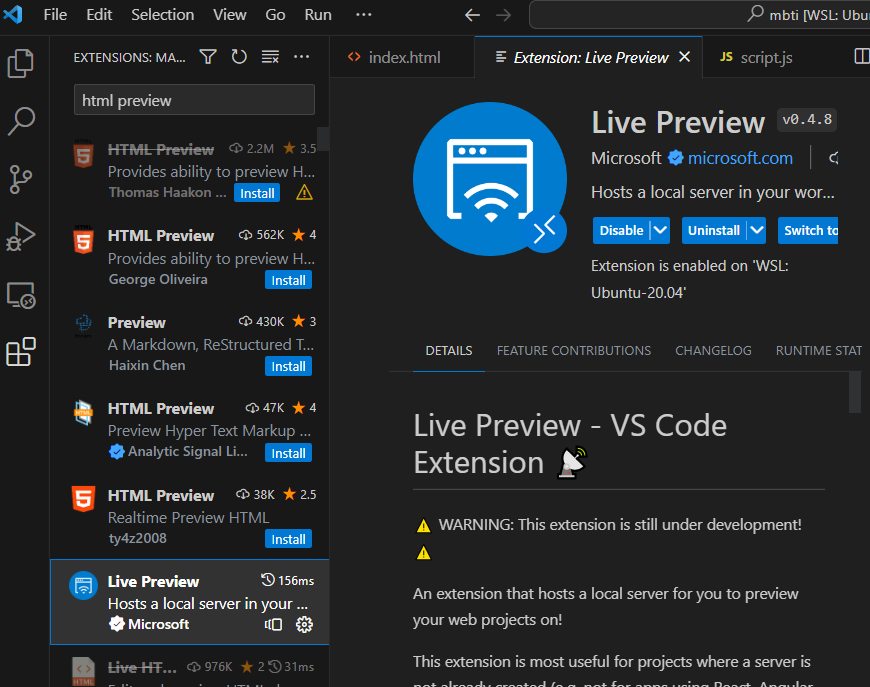Screen dimensions: 870x687
Task: Open the Explorer view in activity bar
Action: pyautogui.click(x=21, y=63)
